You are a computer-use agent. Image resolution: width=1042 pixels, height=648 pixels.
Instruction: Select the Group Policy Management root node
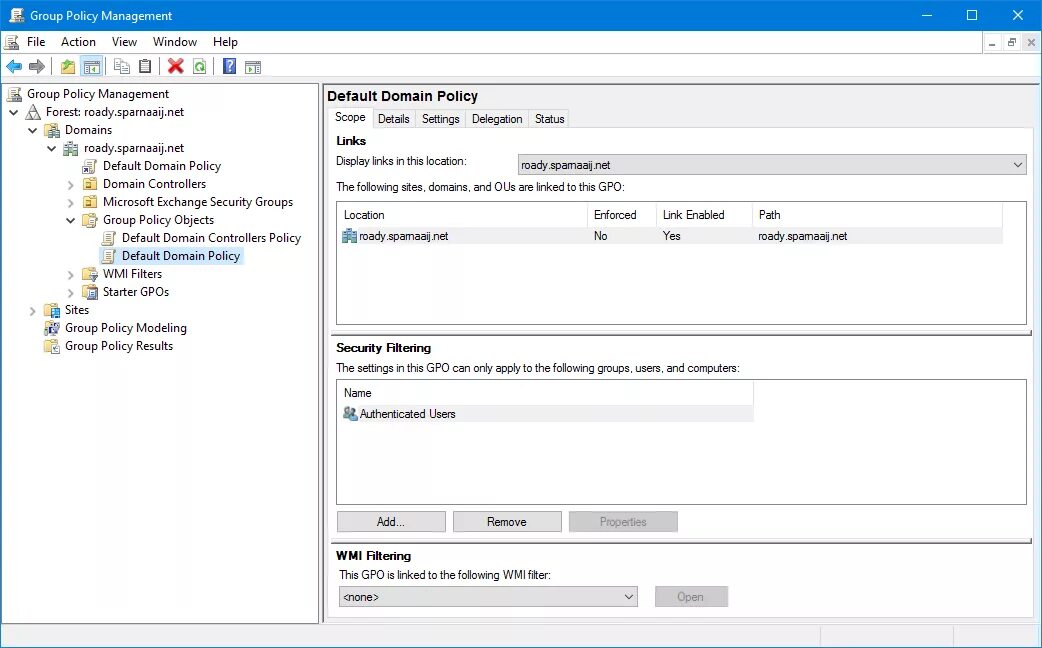pyautogui.click(x=98, y=94)
